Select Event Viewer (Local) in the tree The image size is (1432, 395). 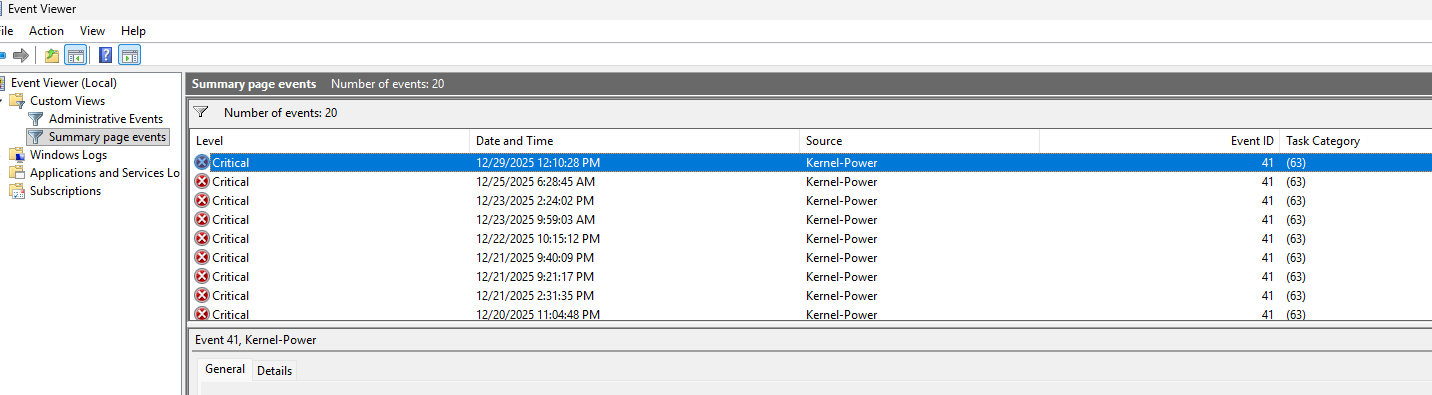[64, 83]
